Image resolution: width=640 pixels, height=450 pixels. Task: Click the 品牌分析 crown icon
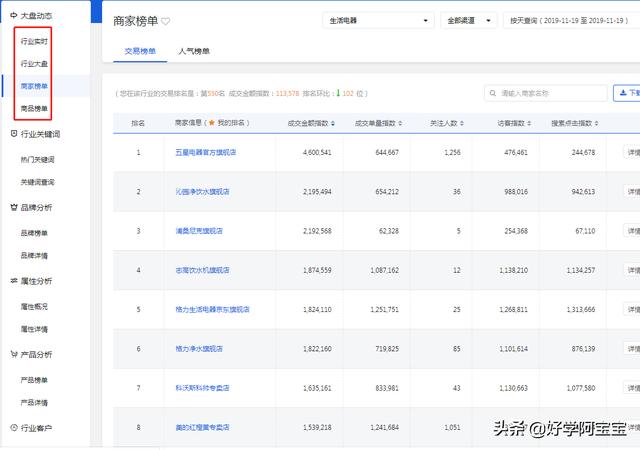pyautogui.click(x=14, y=207)
